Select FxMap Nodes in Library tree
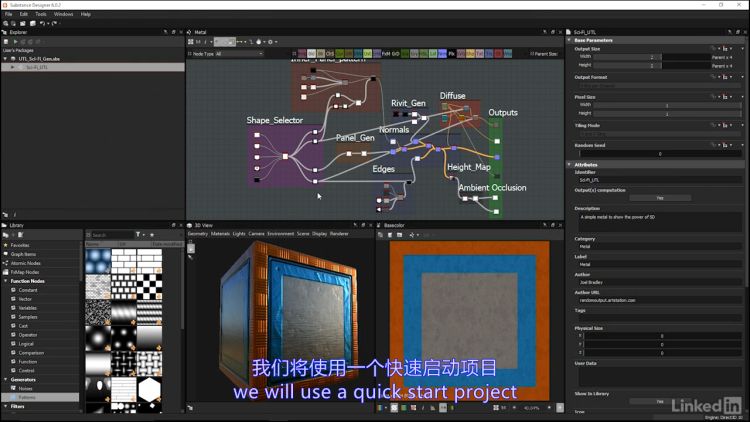This screenshot has width=750, height=422. click(x=25, y=272)
